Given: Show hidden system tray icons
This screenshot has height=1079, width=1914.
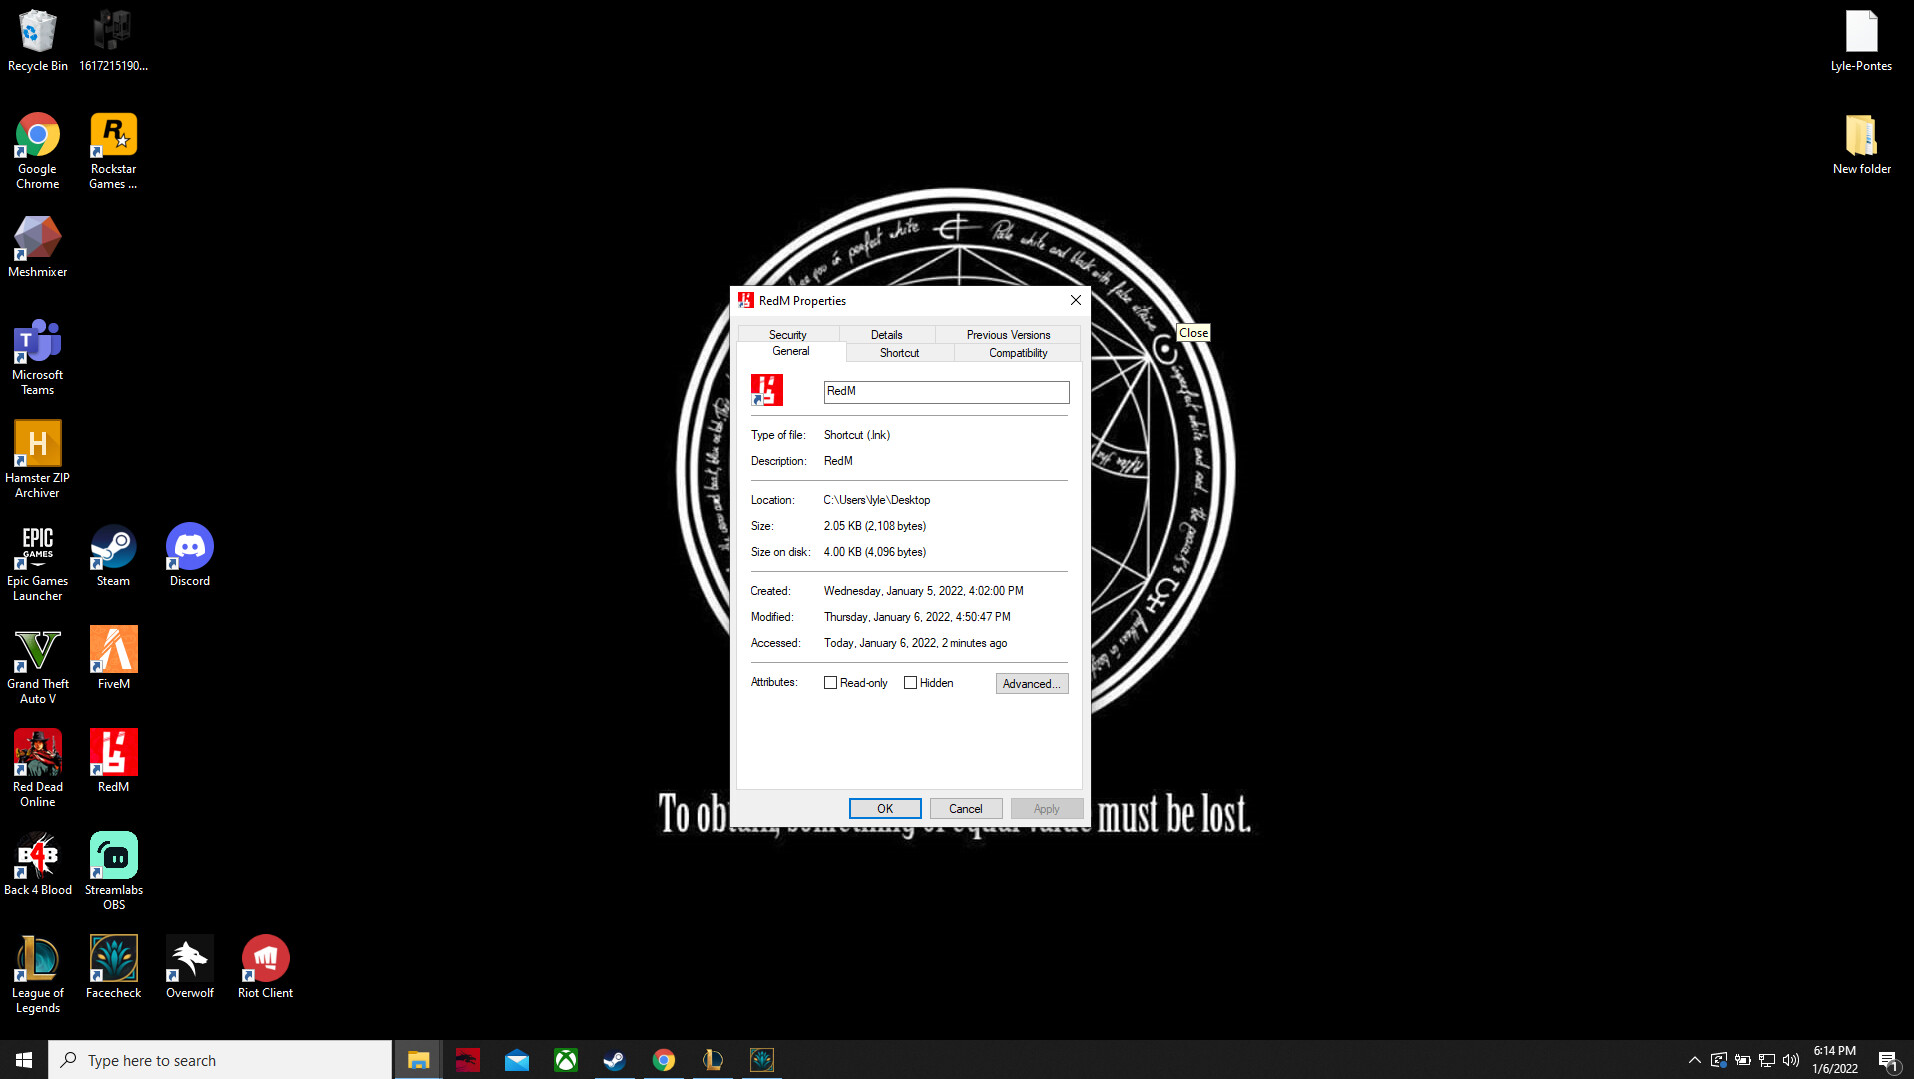Looking at the screenshot, I should 1694,1060.
